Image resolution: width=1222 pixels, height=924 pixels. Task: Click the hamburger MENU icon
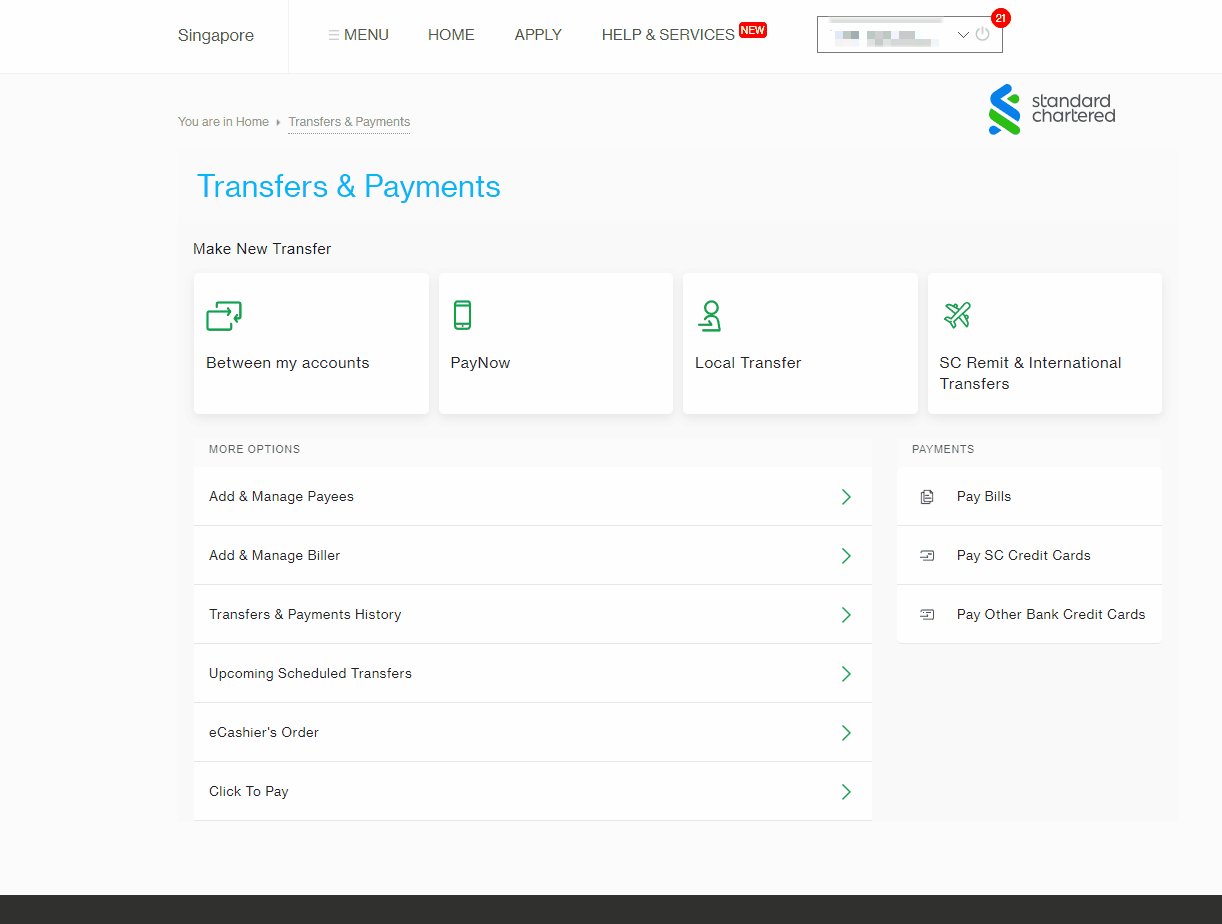pyautogui.click(x=334, y=35)
